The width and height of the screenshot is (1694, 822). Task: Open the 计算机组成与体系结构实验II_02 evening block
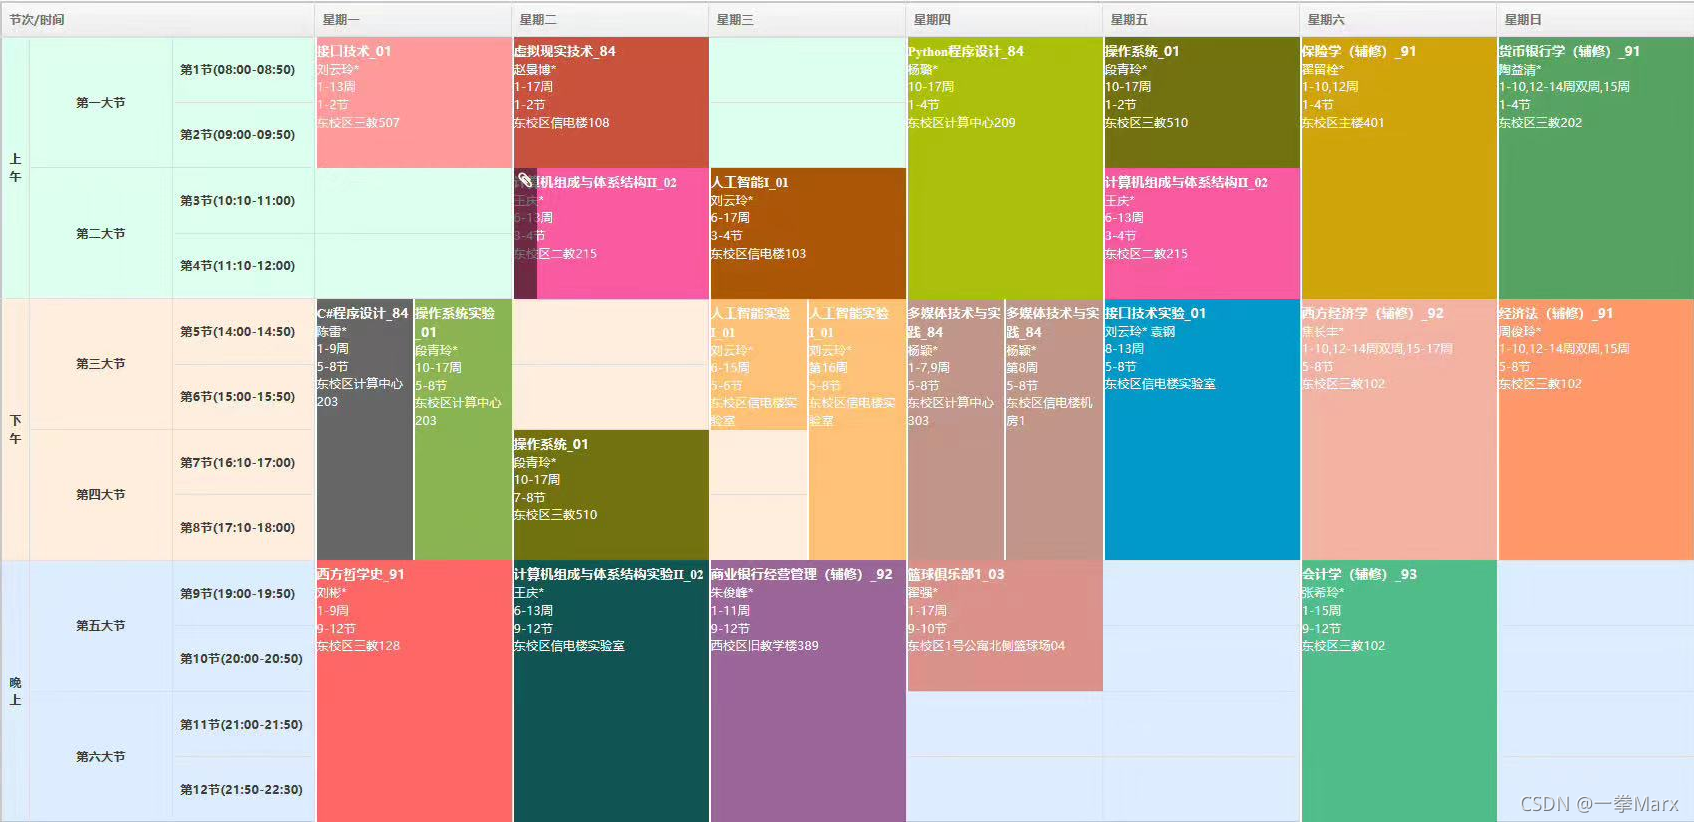coord(611,691)
